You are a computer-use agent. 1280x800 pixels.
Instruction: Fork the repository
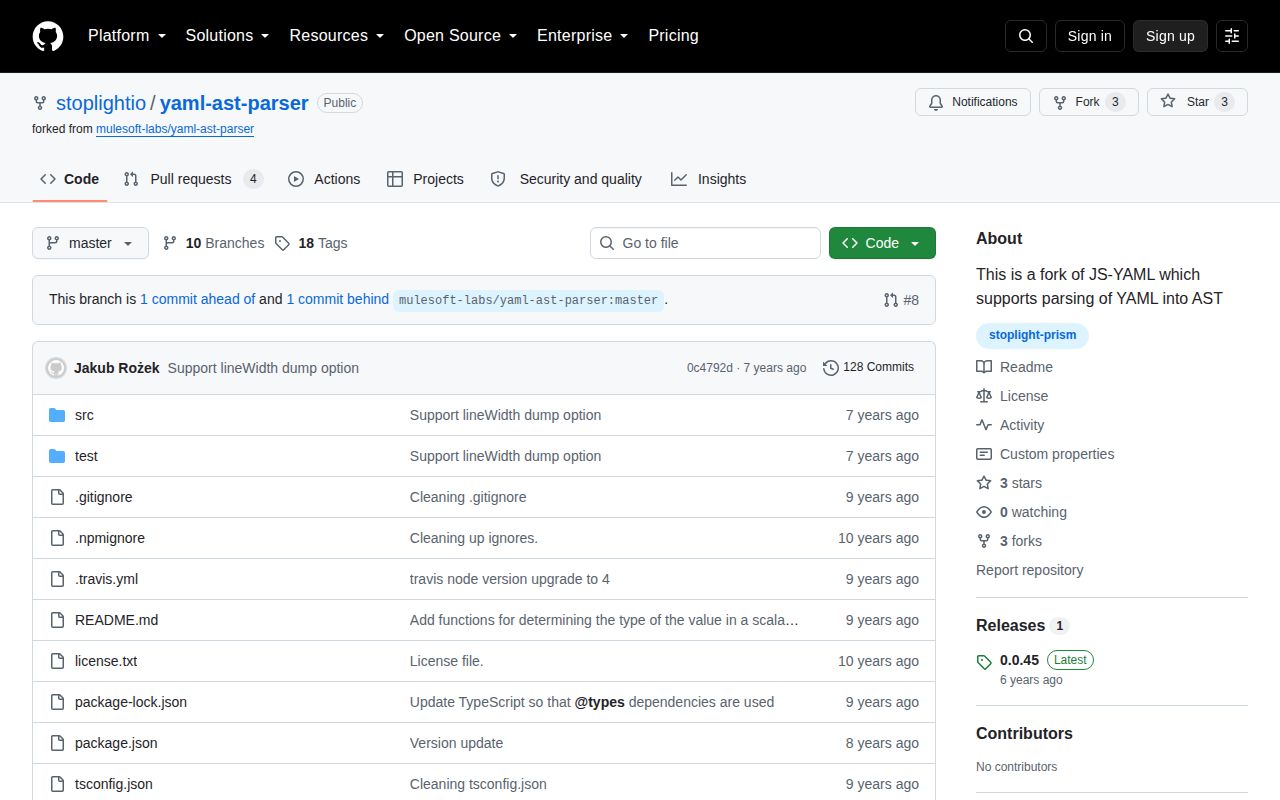tap(1089, 102)
